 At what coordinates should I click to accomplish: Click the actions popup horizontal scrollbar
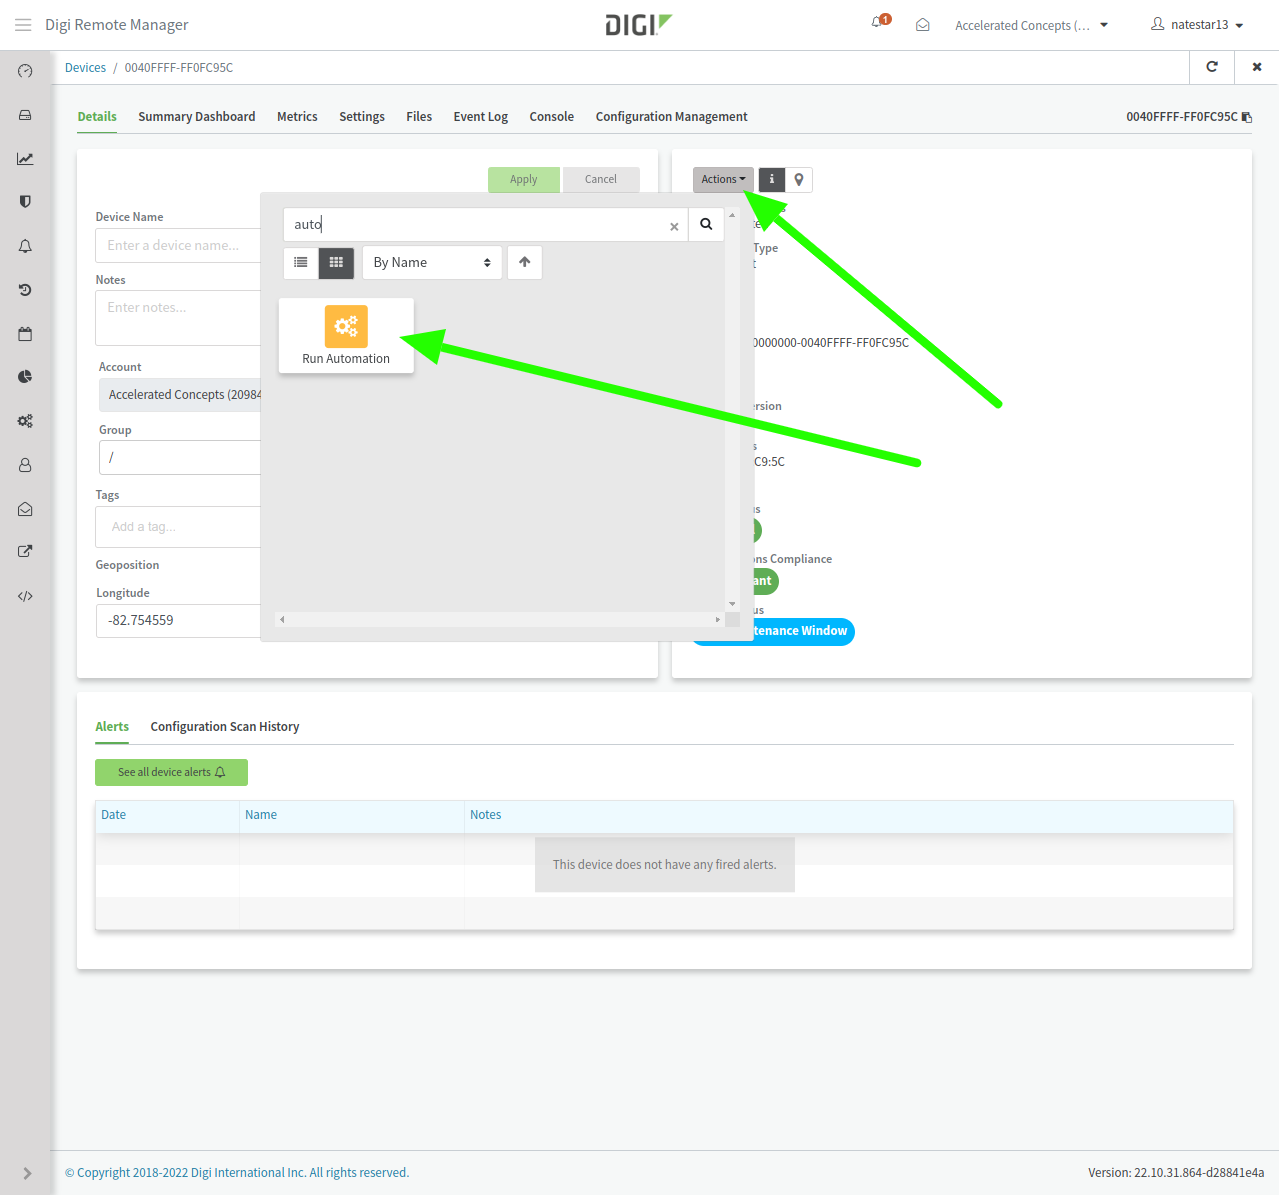click(500, 620)
